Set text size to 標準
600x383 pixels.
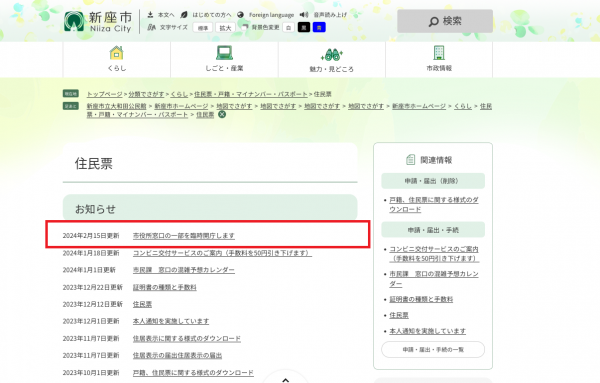203,28
